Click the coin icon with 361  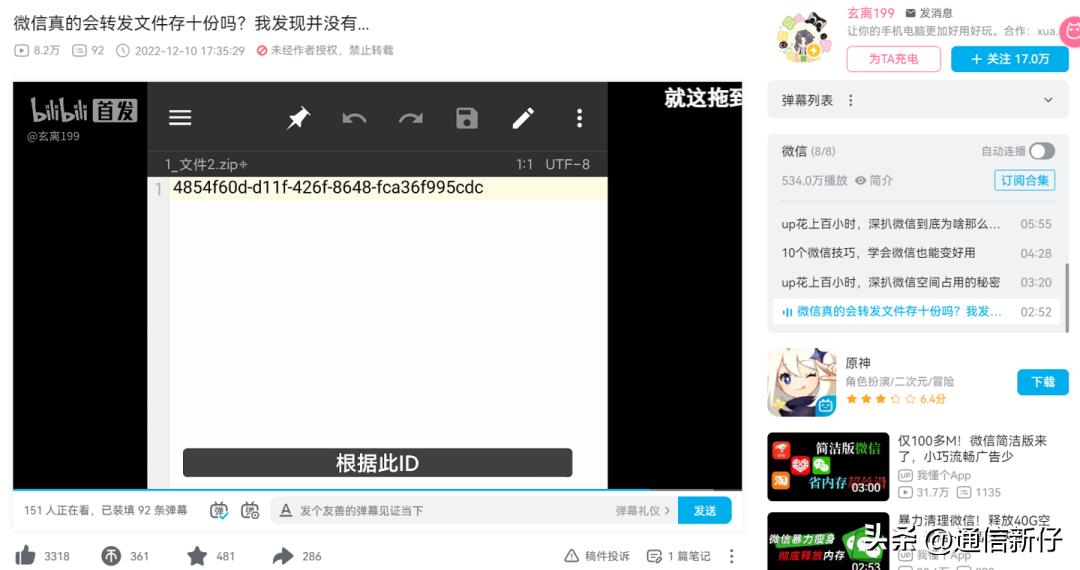(111, 556)
